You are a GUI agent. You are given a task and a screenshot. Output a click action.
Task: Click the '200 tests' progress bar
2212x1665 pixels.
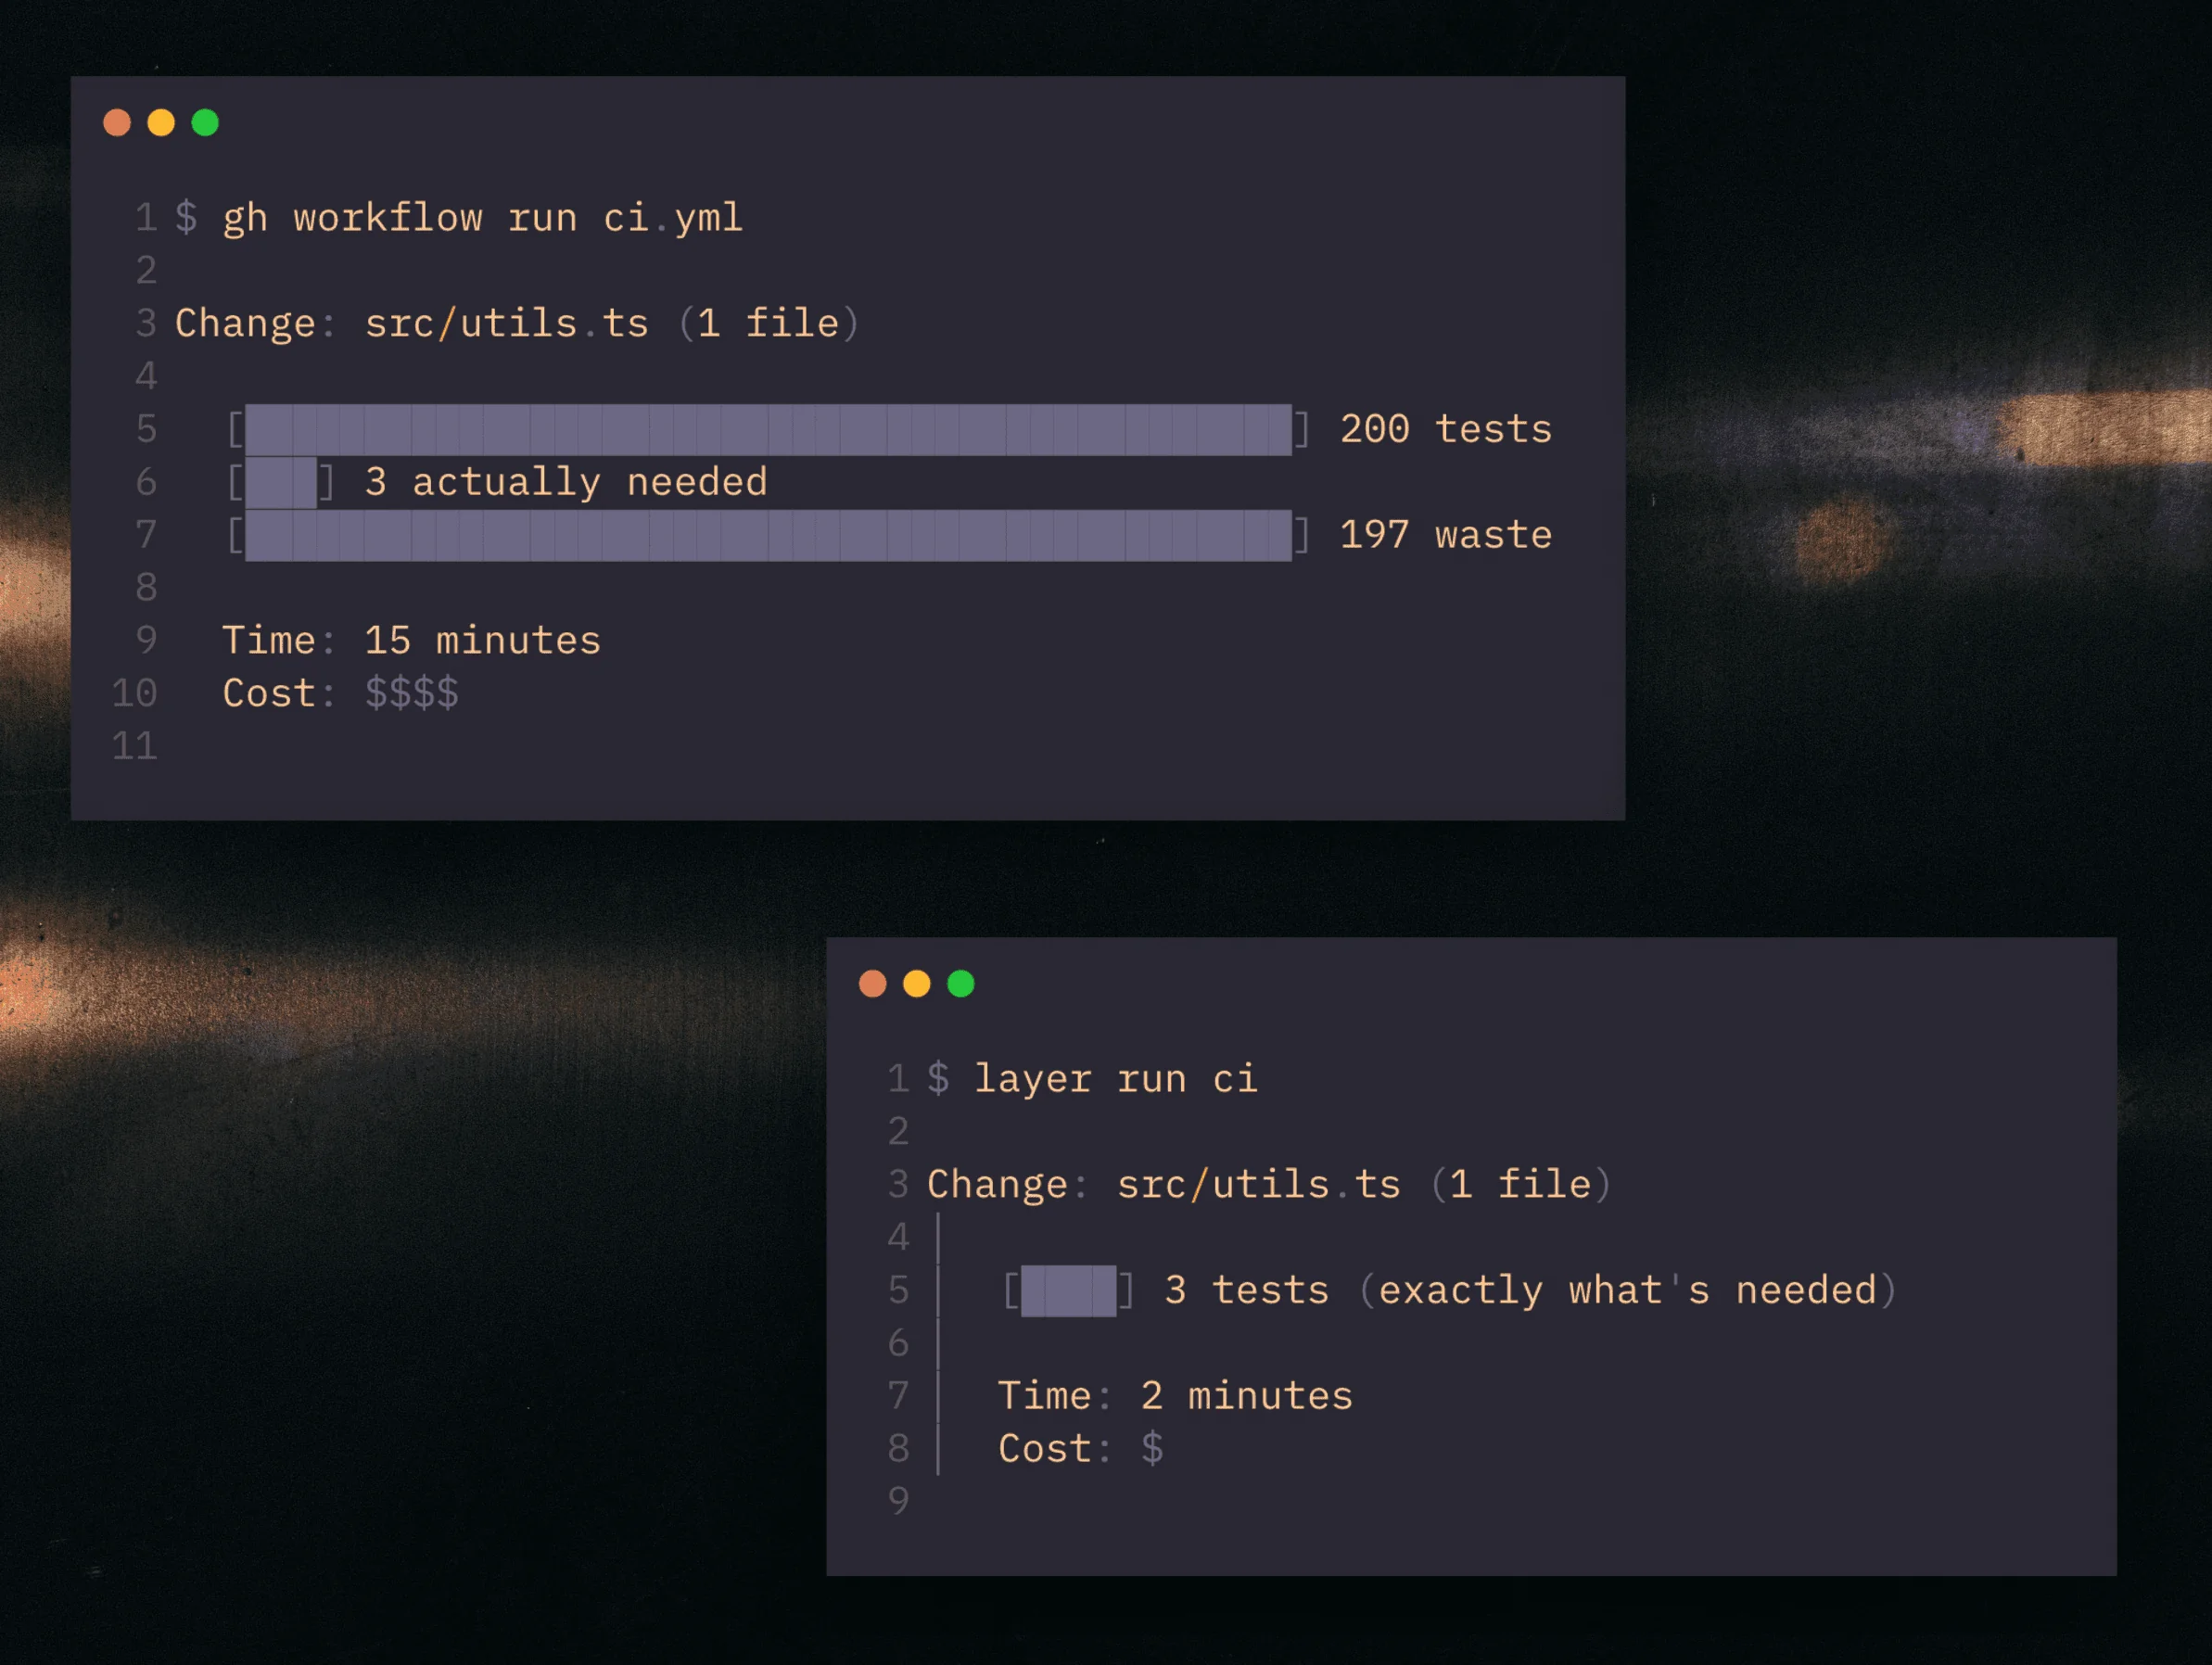click(768, 430)
